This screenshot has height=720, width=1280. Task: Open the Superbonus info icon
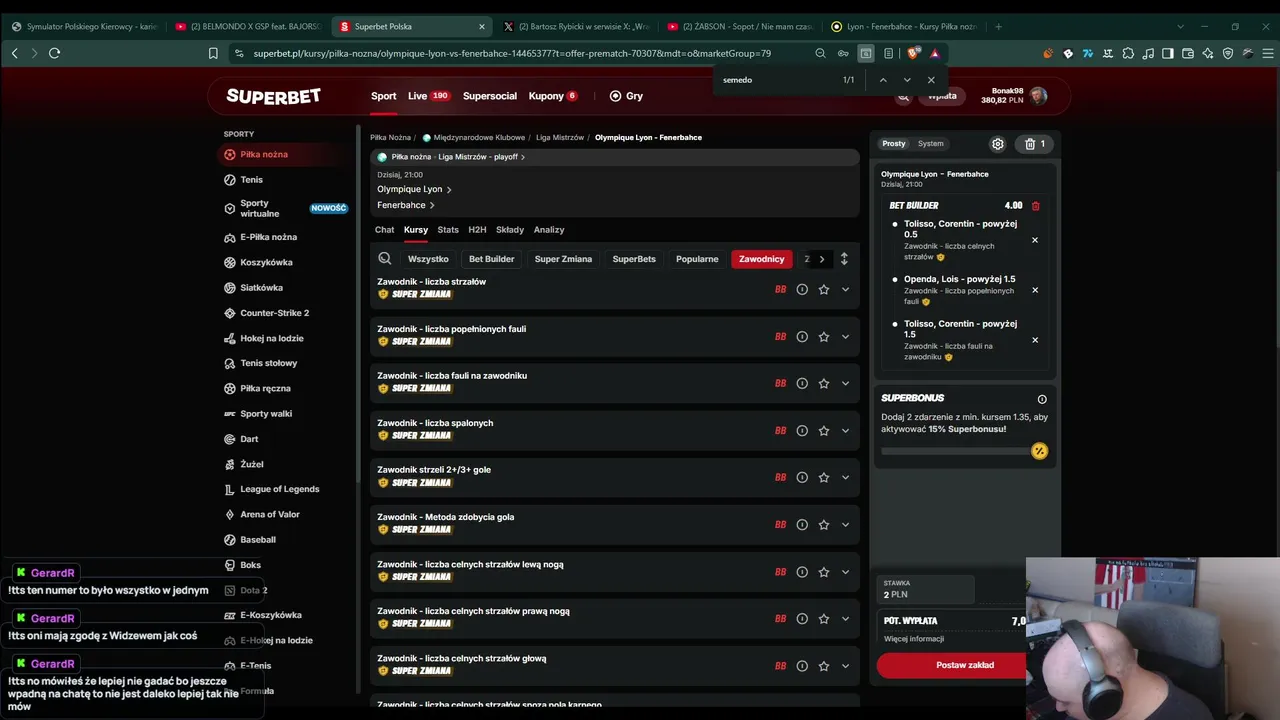tap(1042, 399)
